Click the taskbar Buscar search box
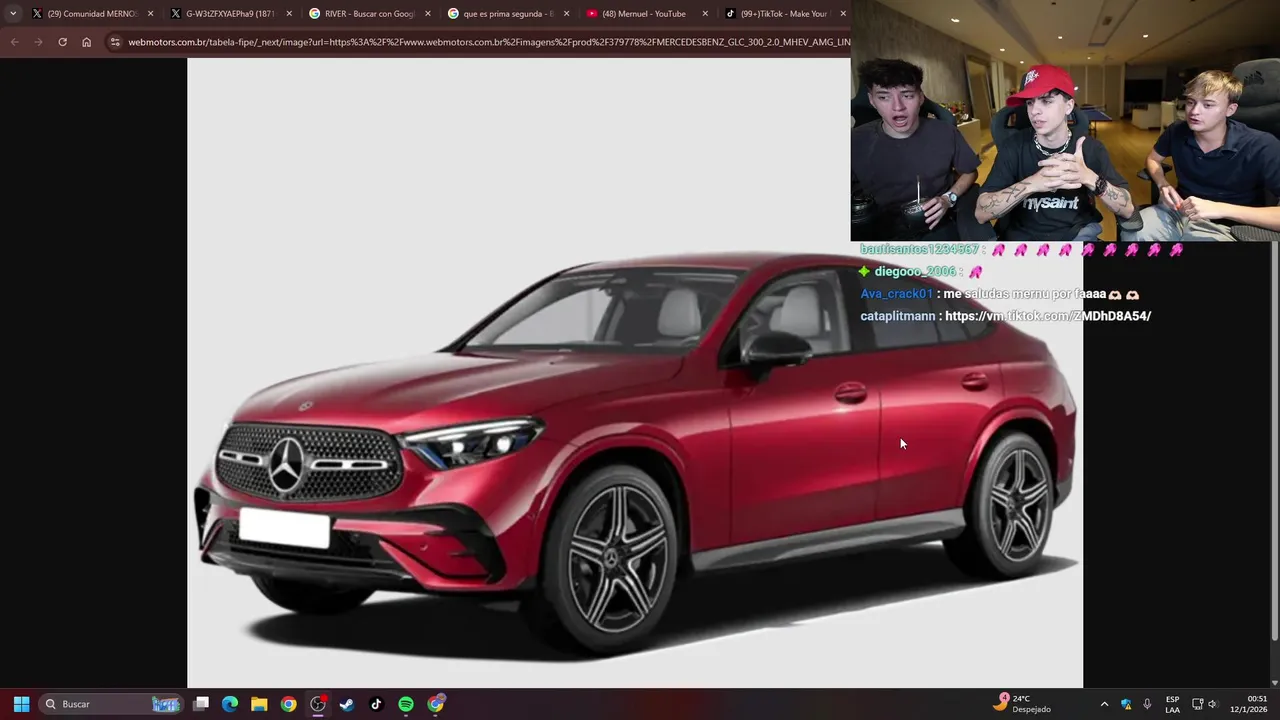 click(x=110, y=704)
